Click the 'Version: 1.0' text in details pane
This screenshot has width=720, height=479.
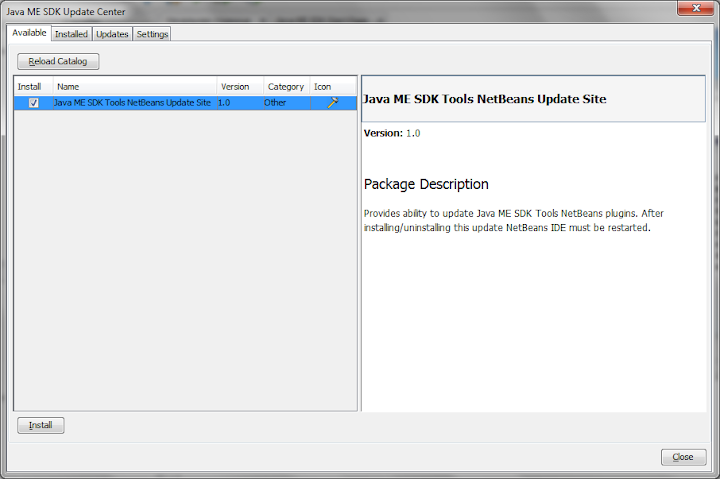point(392,133)
